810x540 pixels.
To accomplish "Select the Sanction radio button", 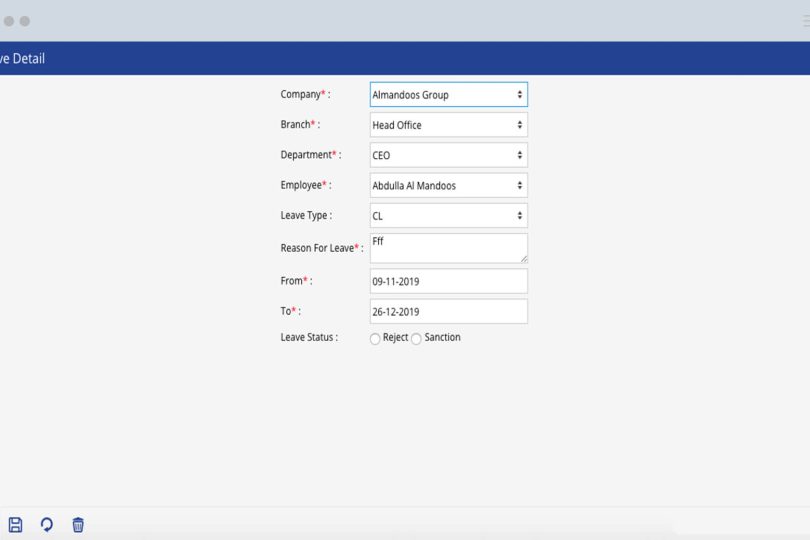I will coord(417,339).
